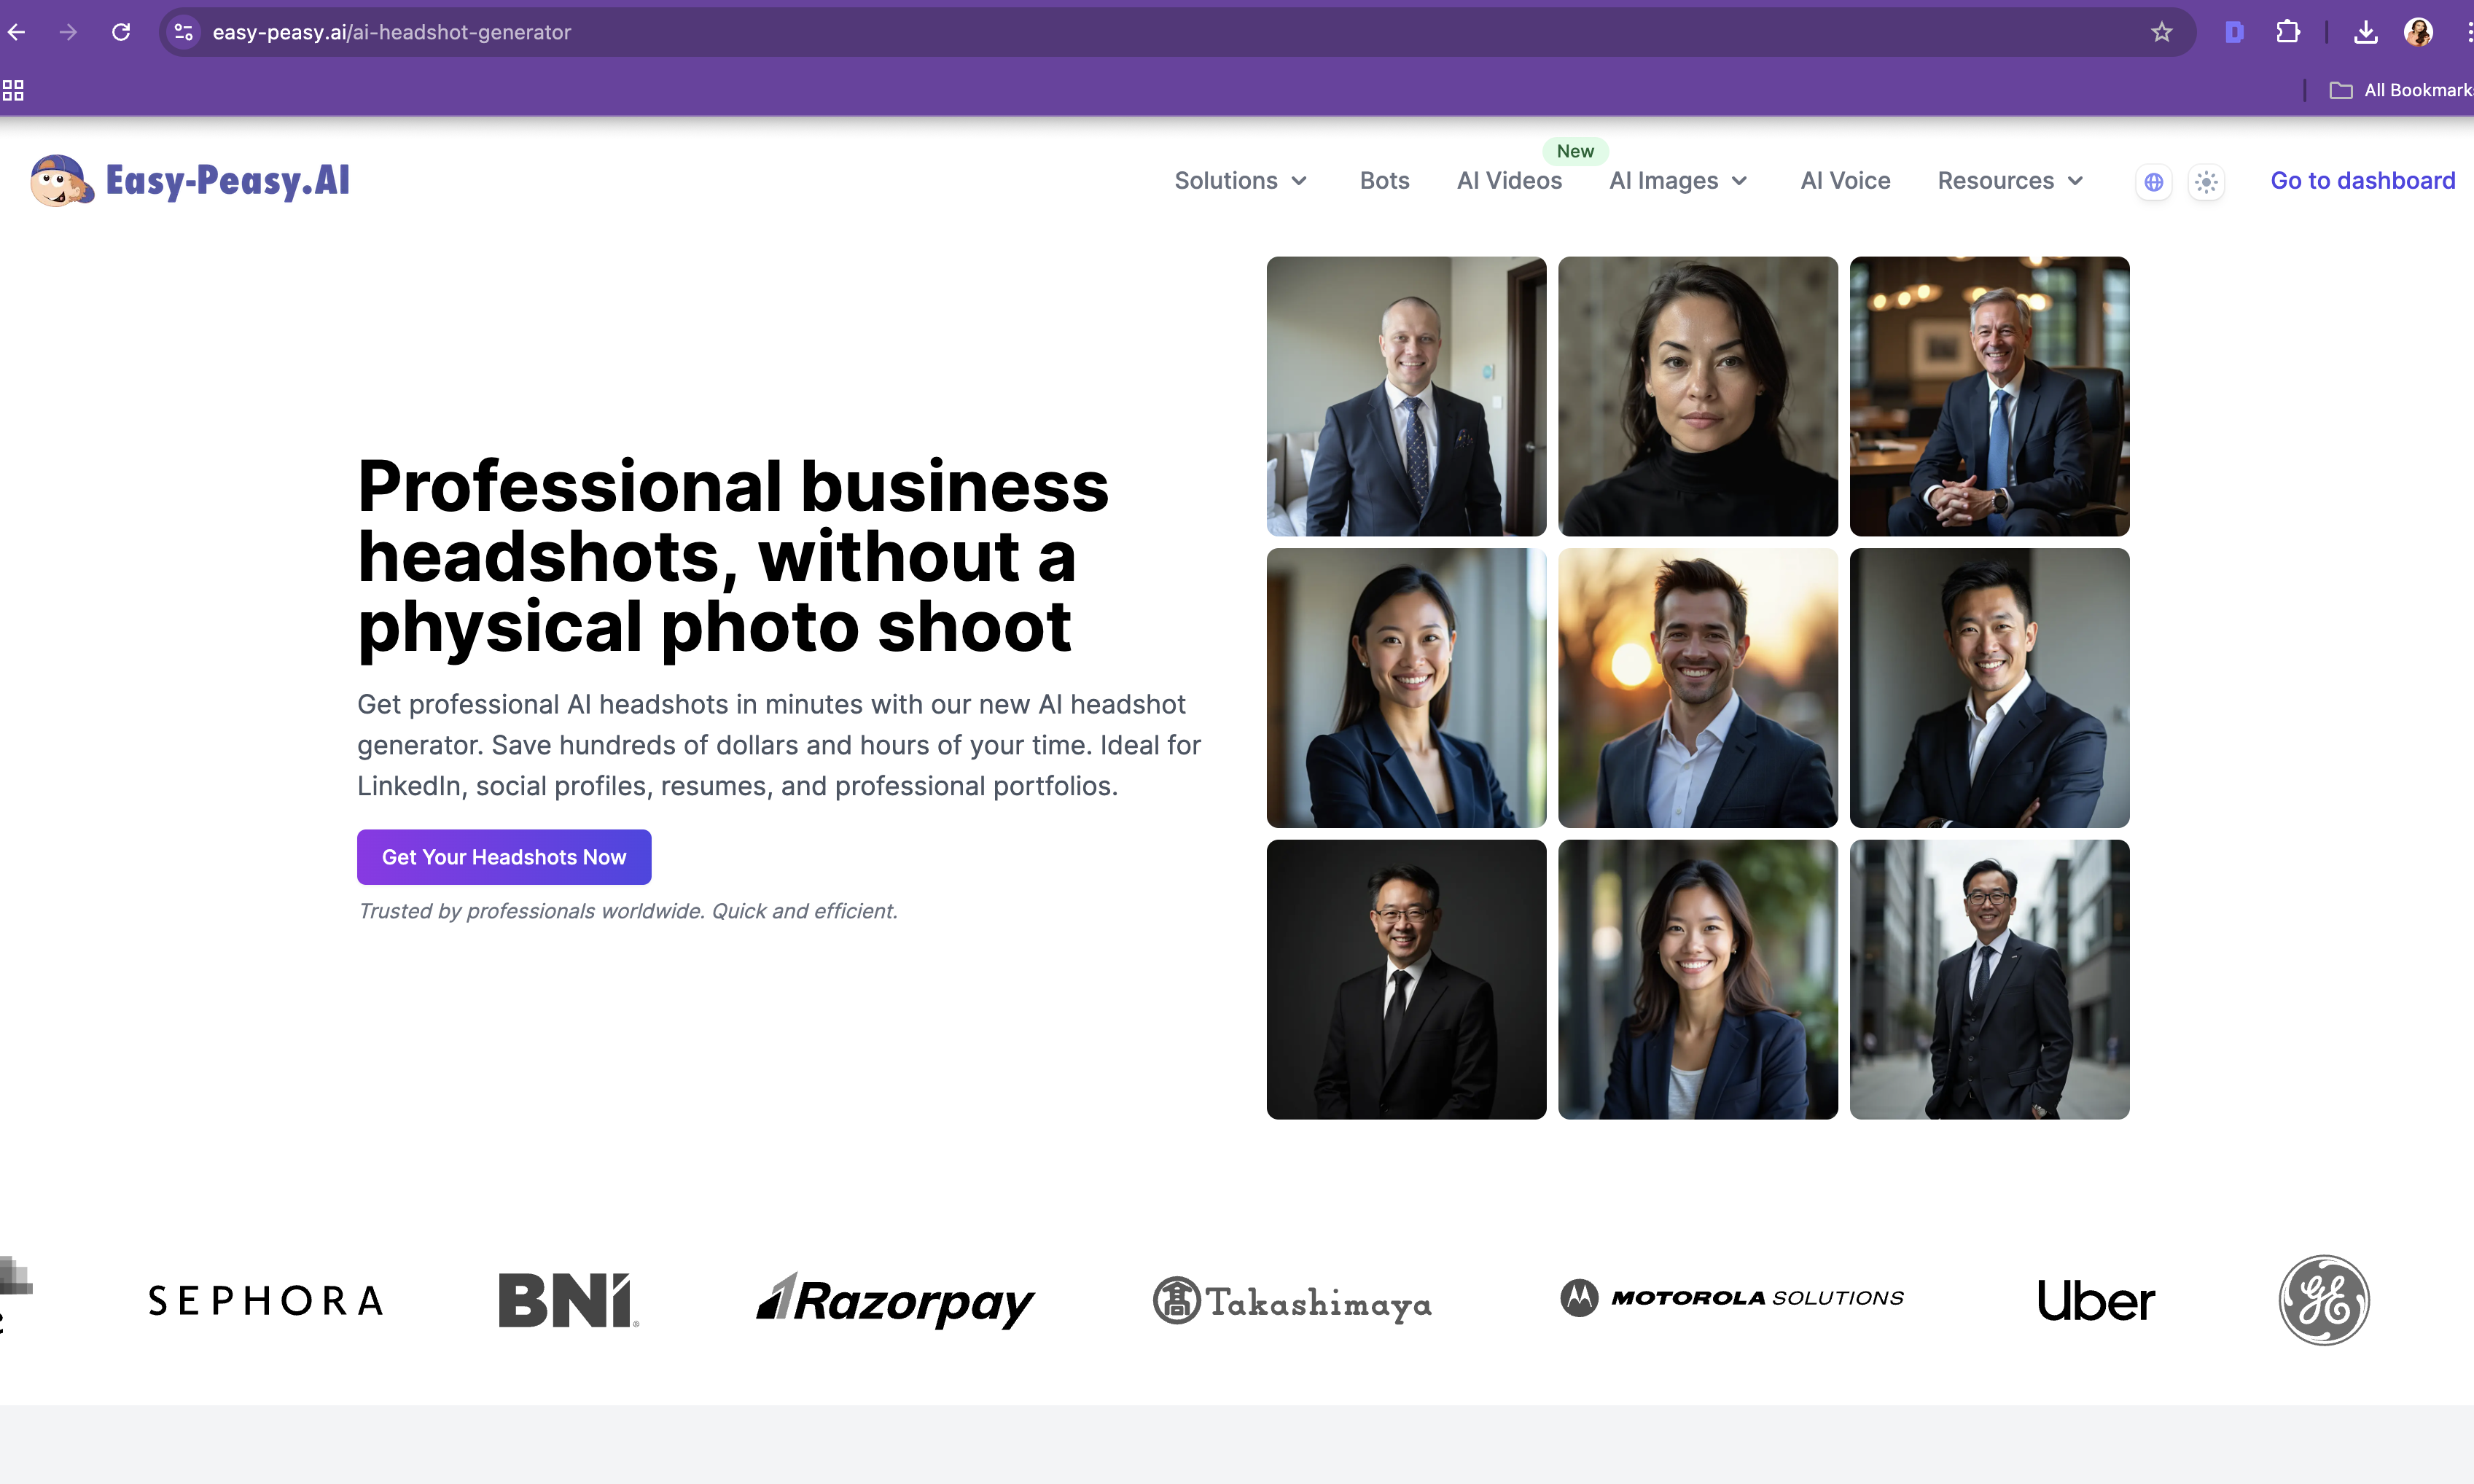Click the browser refresh icon
Viewport: 2474px width, 1484px height.
(x=122, y=32)
